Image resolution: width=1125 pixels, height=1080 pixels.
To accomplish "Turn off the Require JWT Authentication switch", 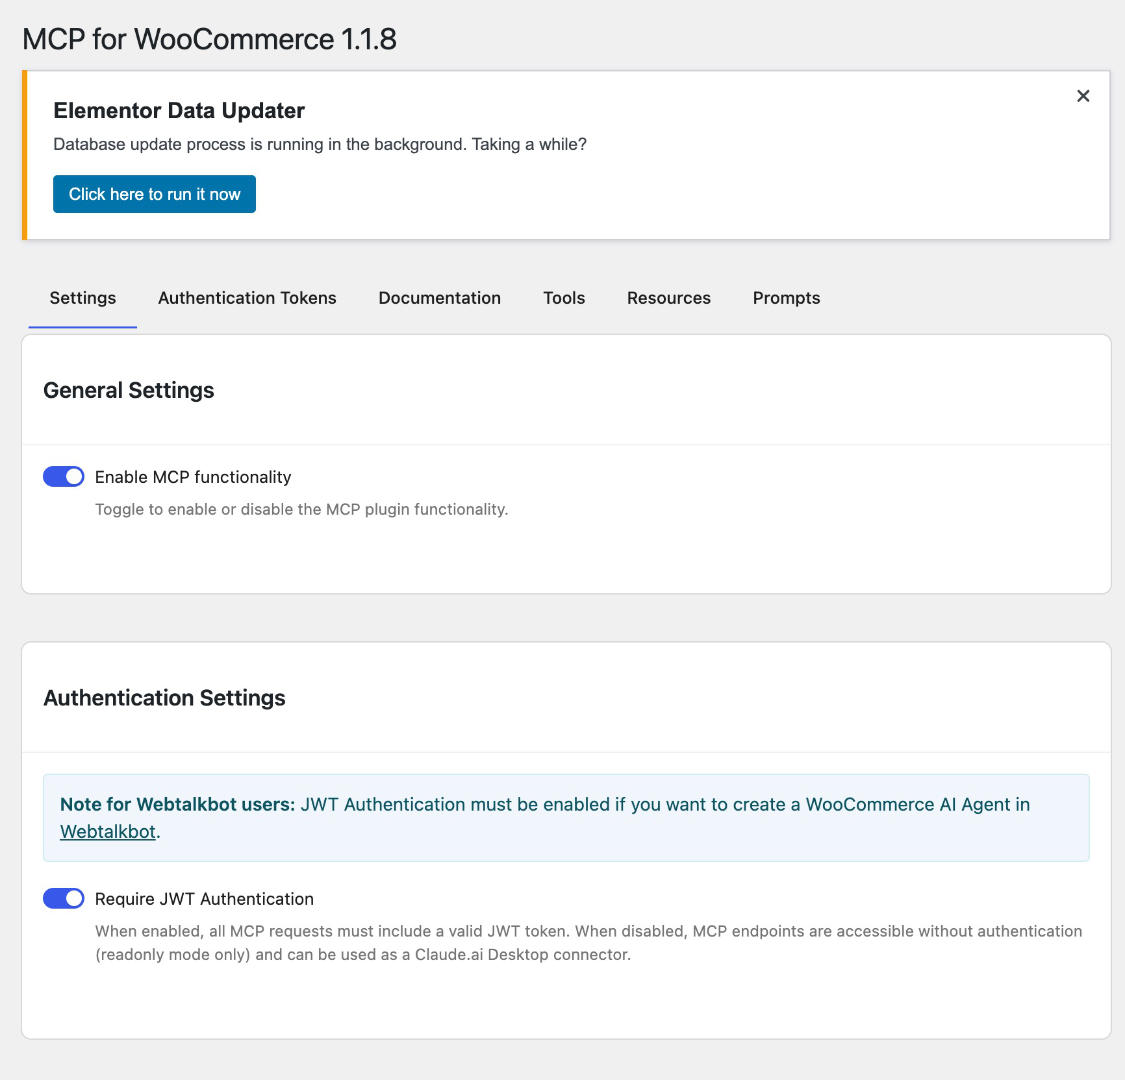I will (x=64, y=899).
